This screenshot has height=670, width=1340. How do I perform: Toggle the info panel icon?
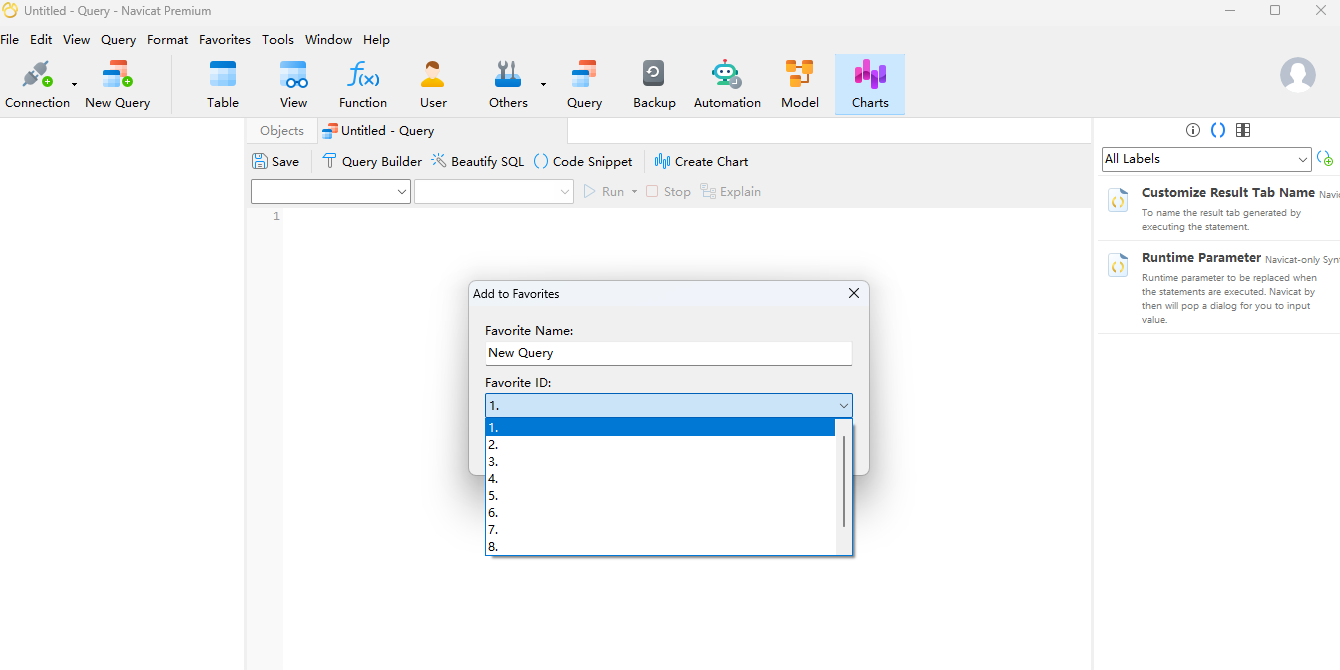(x=1192, y=130)
